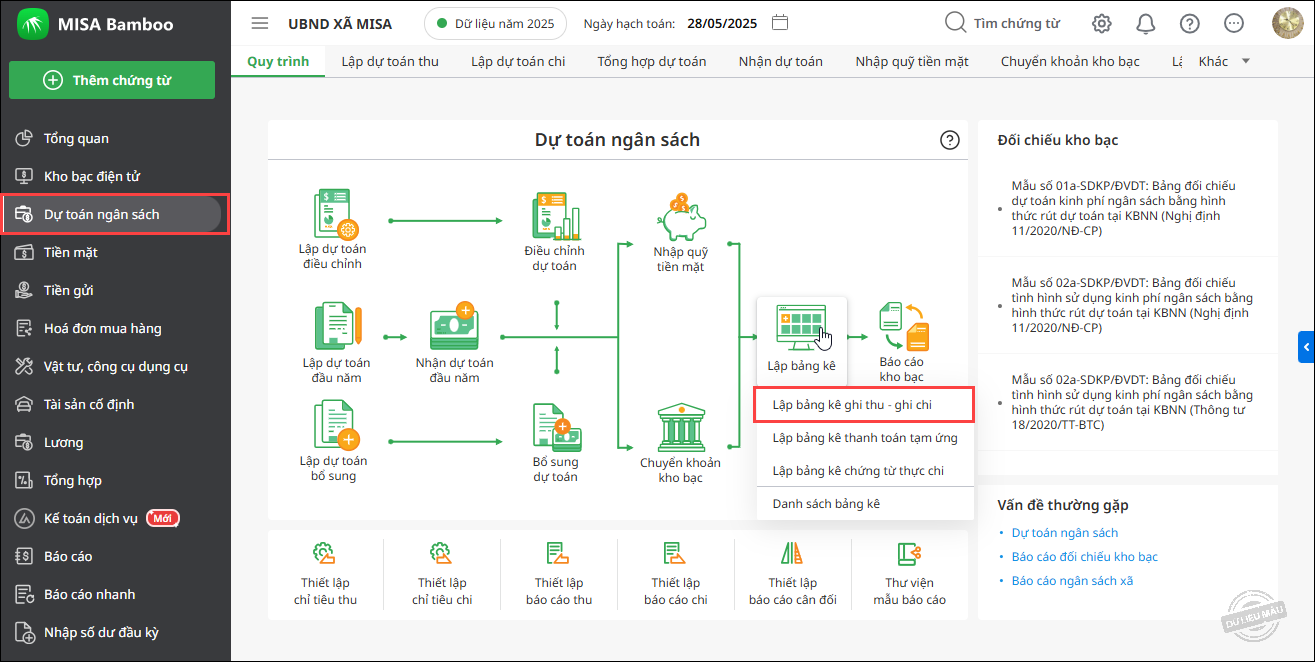
Task: Toggle the hamburger menu icon
Action: [x=260, y=23]
